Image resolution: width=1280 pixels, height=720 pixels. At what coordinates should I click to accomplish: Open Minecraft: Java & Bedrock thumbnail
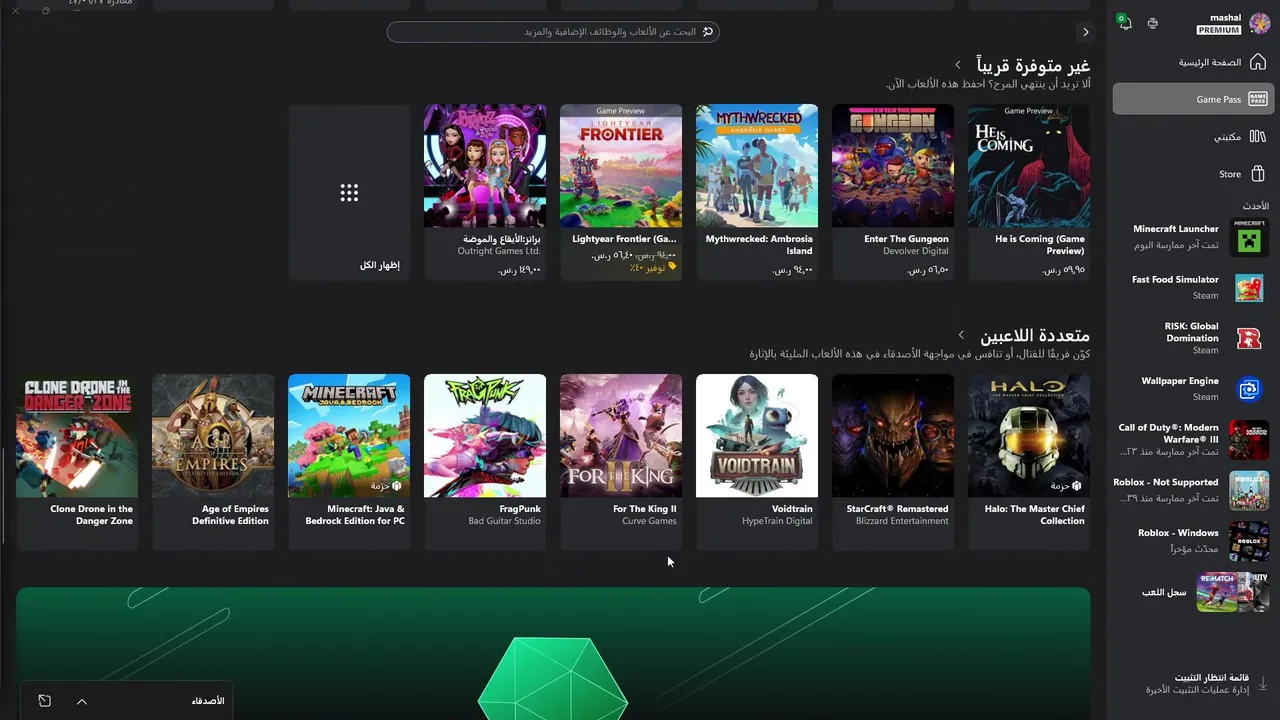click(x=349, y=436)
